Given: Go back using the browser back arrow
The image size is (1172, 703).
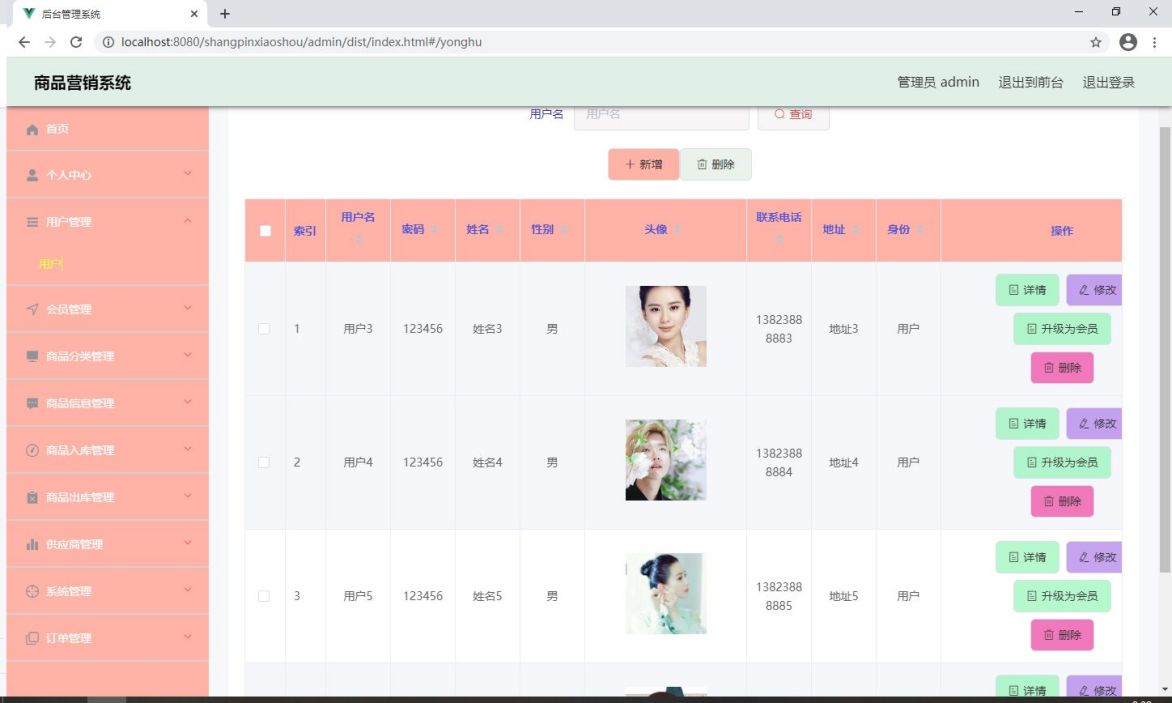Looking at the screenshot, I should click(x=24, y=42).
